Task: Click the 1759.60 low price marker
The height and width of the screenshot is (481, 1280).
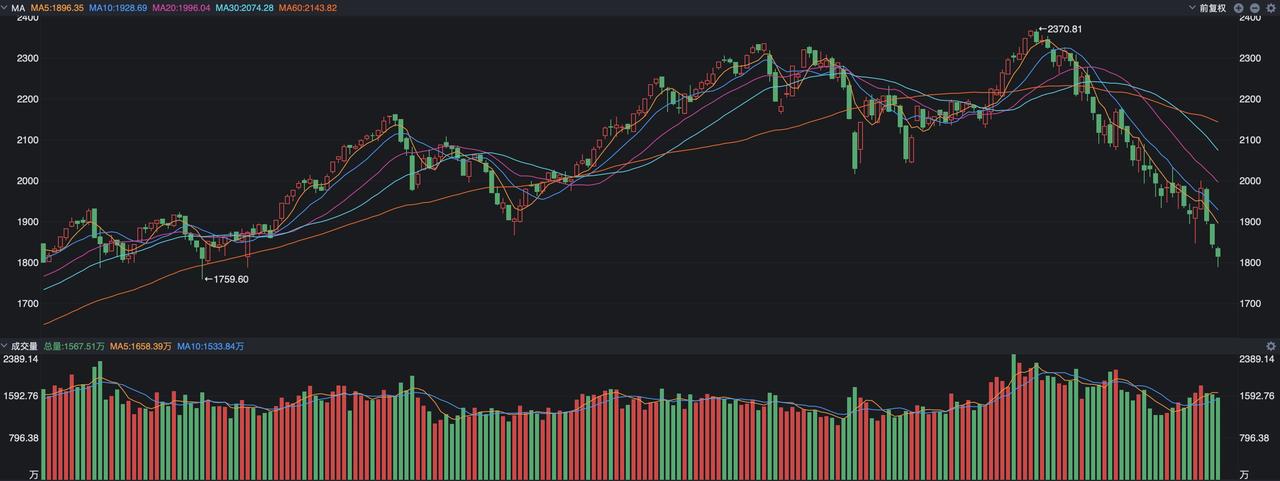Action: tap(226, 279)
